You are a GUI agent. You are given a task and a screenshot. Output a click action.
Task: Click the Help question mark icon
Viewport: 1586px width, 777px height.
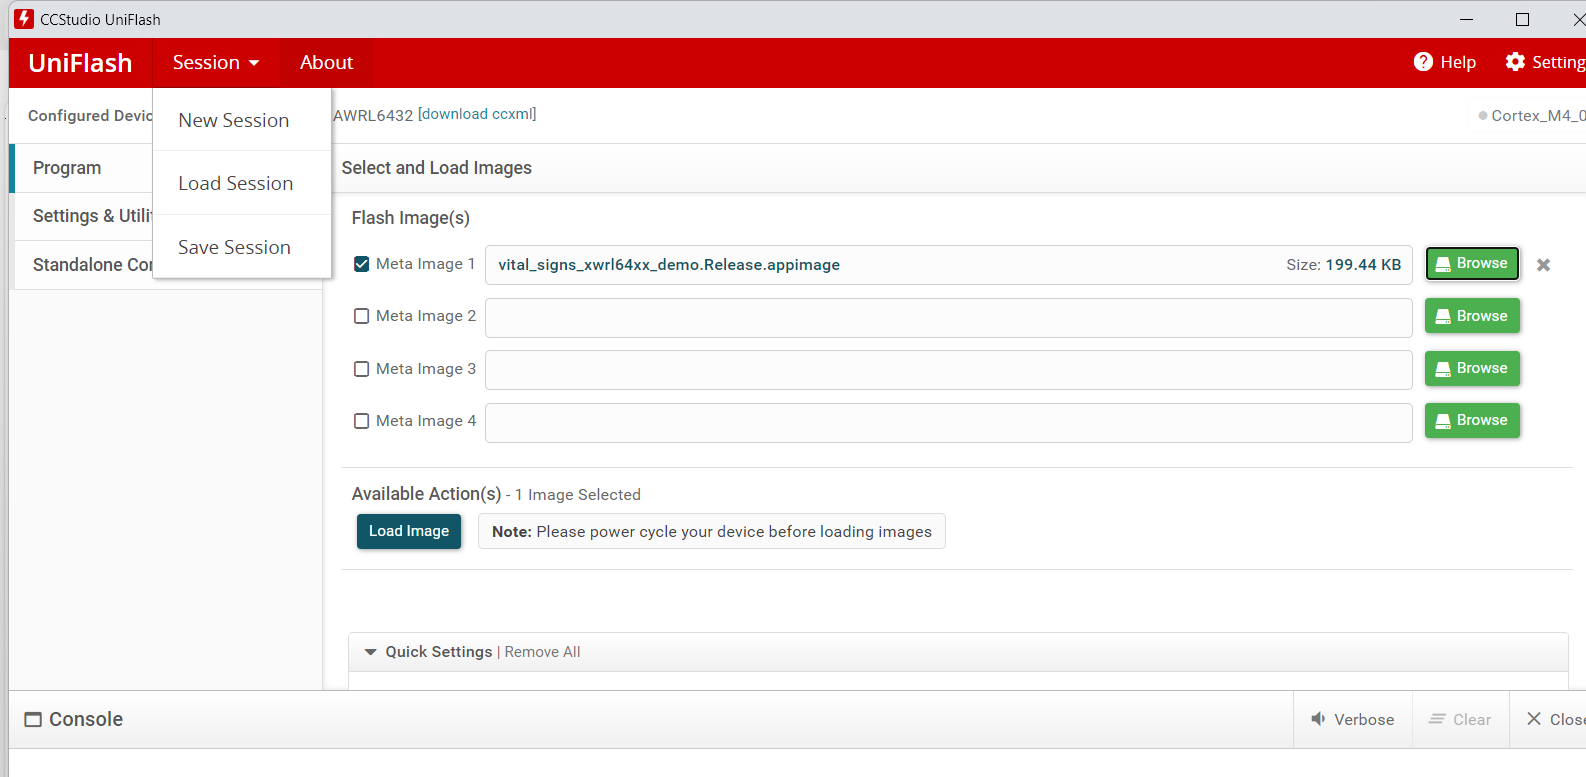(1423, 62)
